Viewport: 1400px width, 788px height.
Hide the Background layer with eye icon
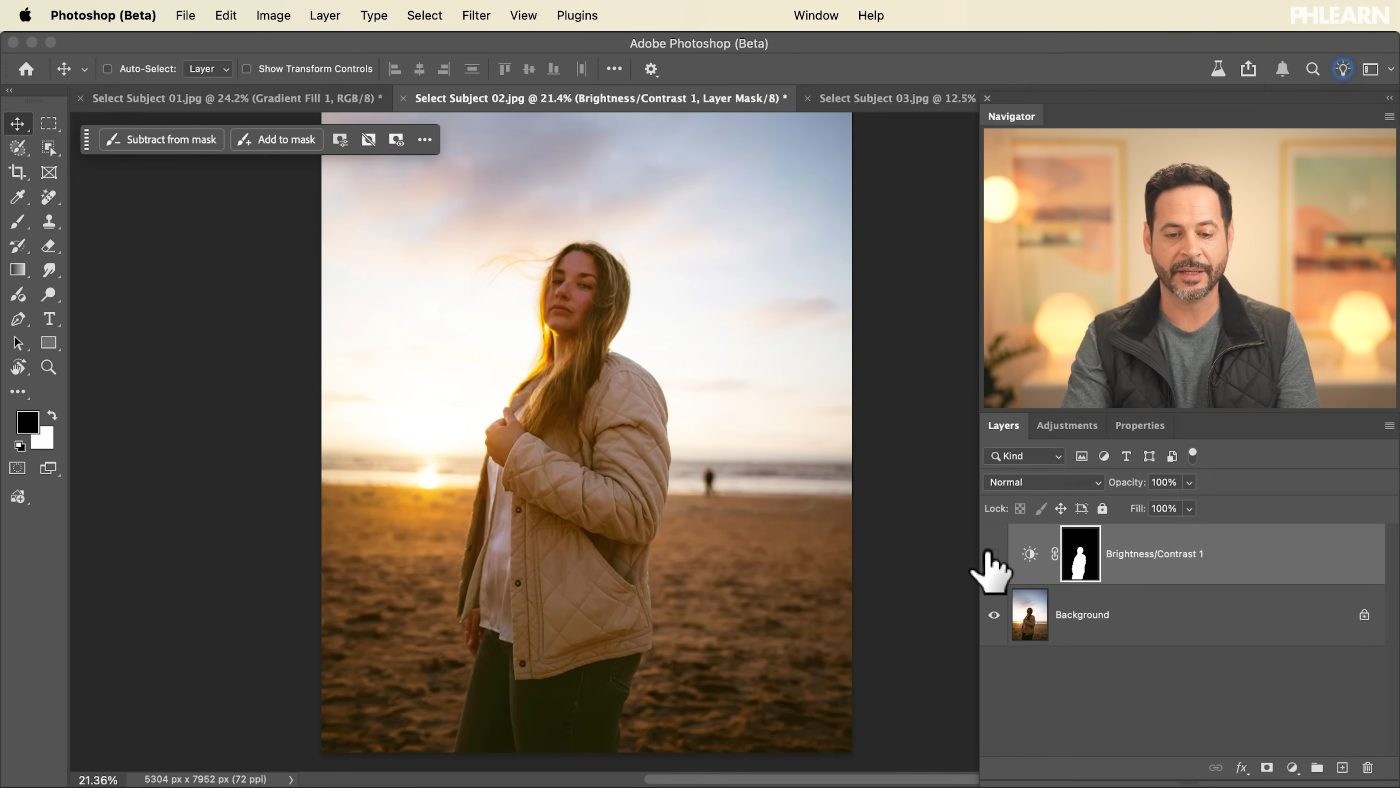tap(994, 615)
